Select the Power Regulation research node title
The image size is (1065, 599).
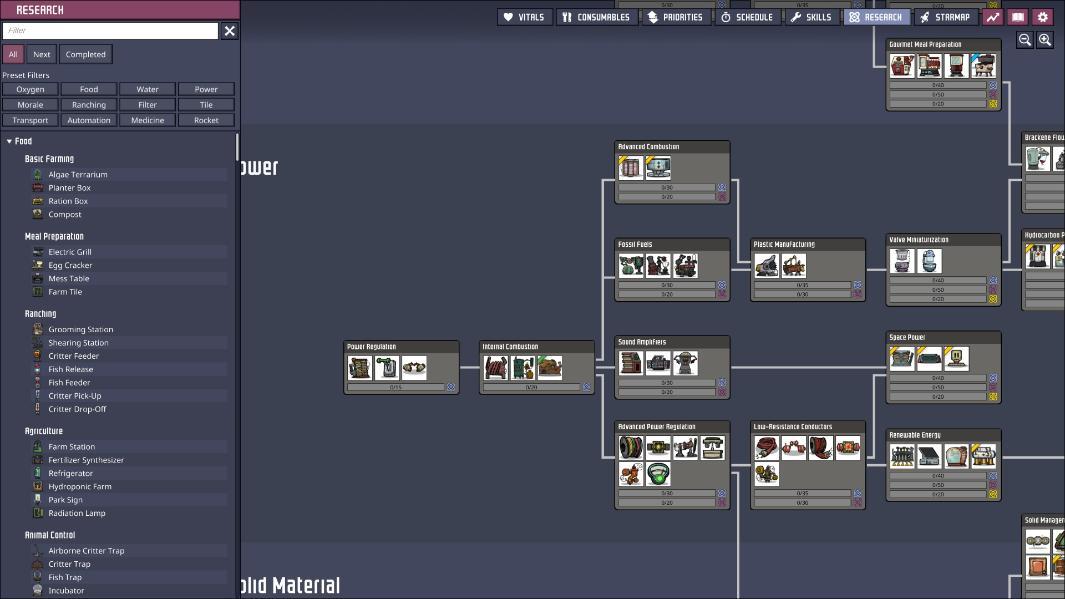click(372, 346)
